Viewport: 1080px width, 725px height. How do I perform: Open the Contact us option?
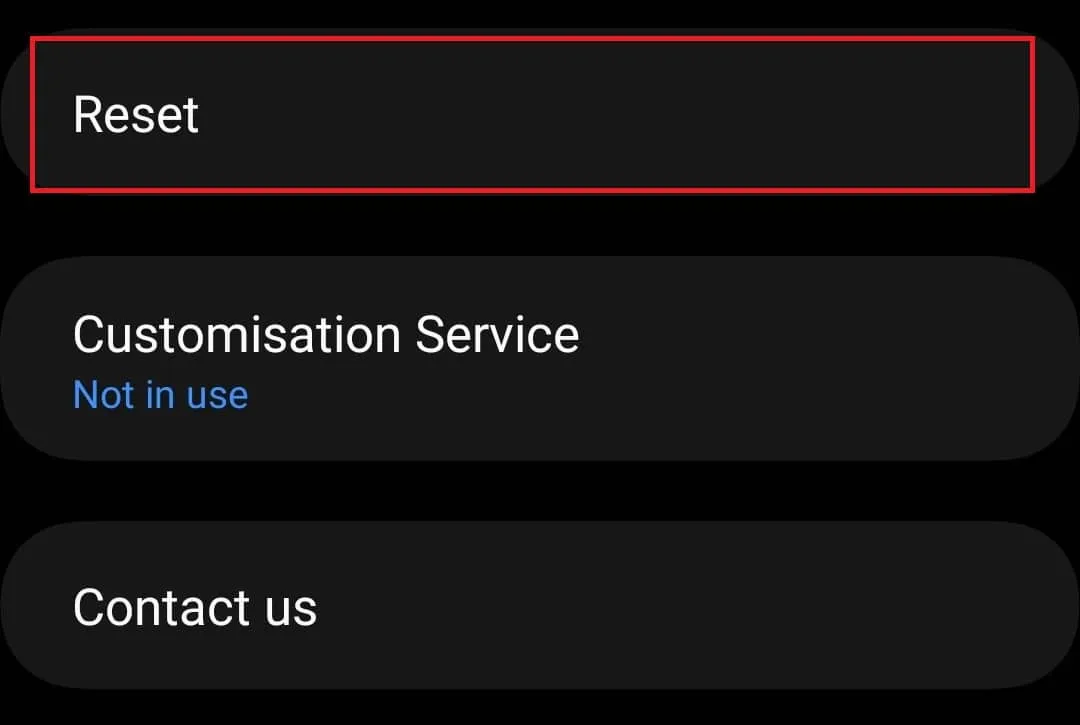540,606
